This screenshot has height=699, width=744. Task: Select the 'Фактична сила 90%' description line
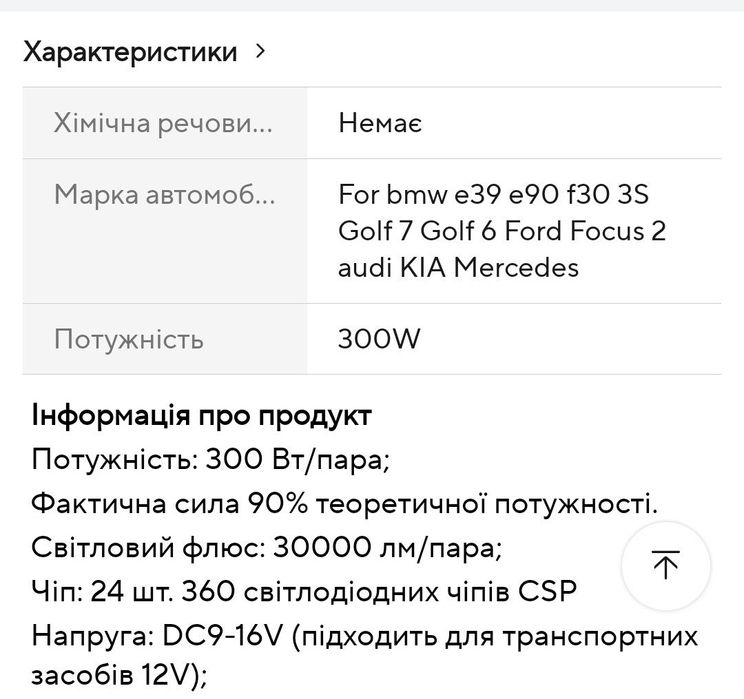tap(344, 503)
